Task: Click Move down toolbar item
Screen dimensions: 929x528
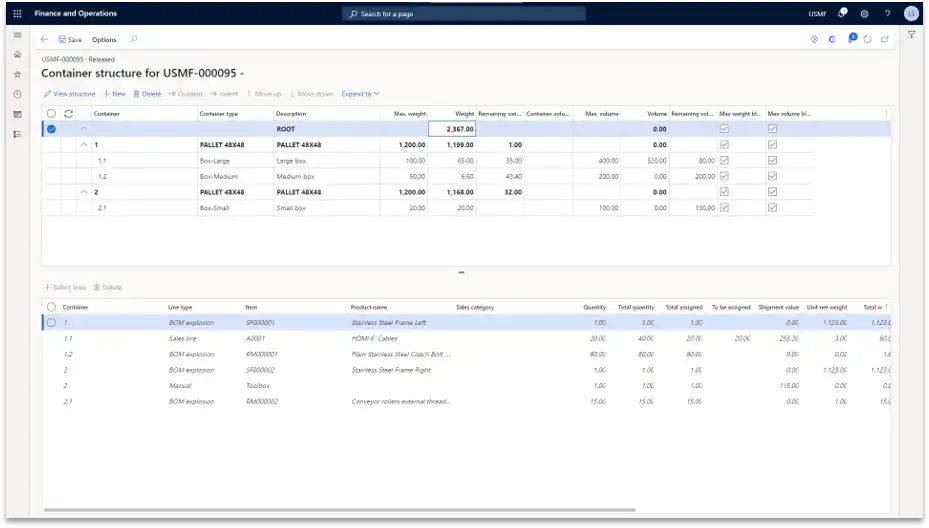Action: coord(312,94)
